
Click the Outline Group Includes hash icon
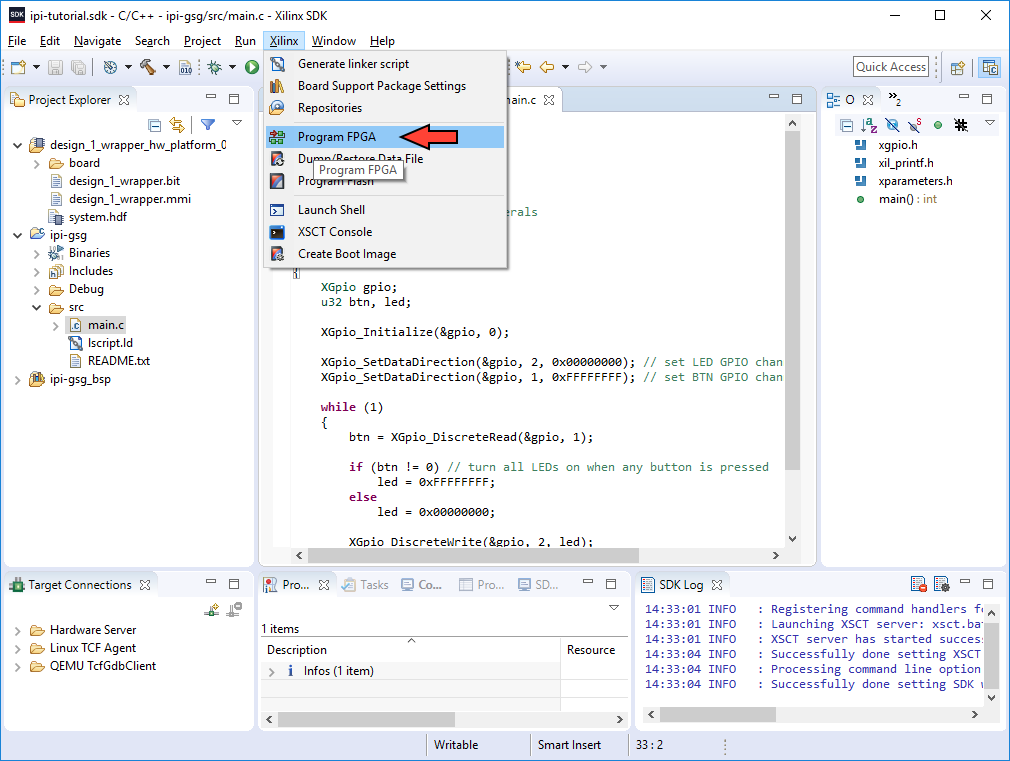coord(961,125)
